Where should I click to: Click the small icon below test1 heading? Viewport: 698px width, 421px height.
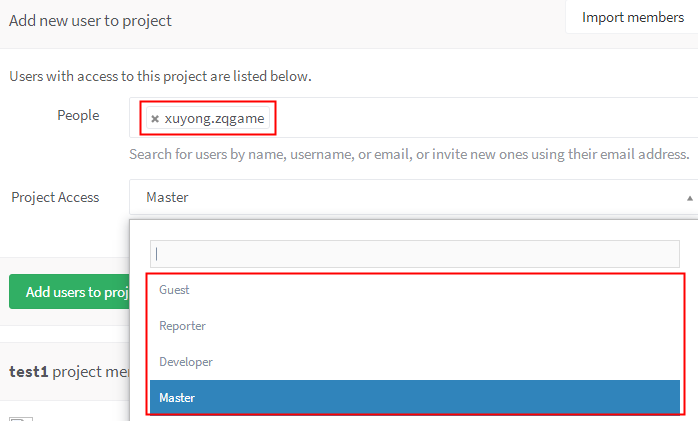pos(20,417)
